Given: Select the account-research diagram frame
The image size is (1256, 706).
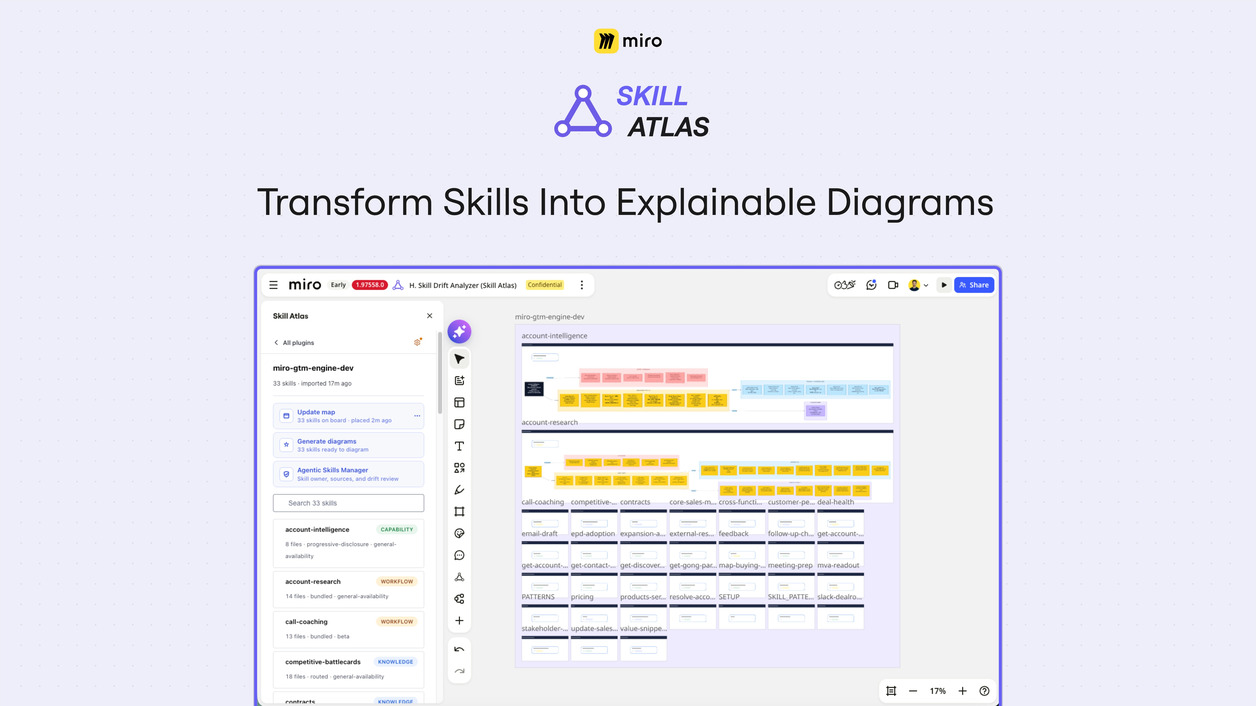Looking at the screenshot, I should [707, 465].
